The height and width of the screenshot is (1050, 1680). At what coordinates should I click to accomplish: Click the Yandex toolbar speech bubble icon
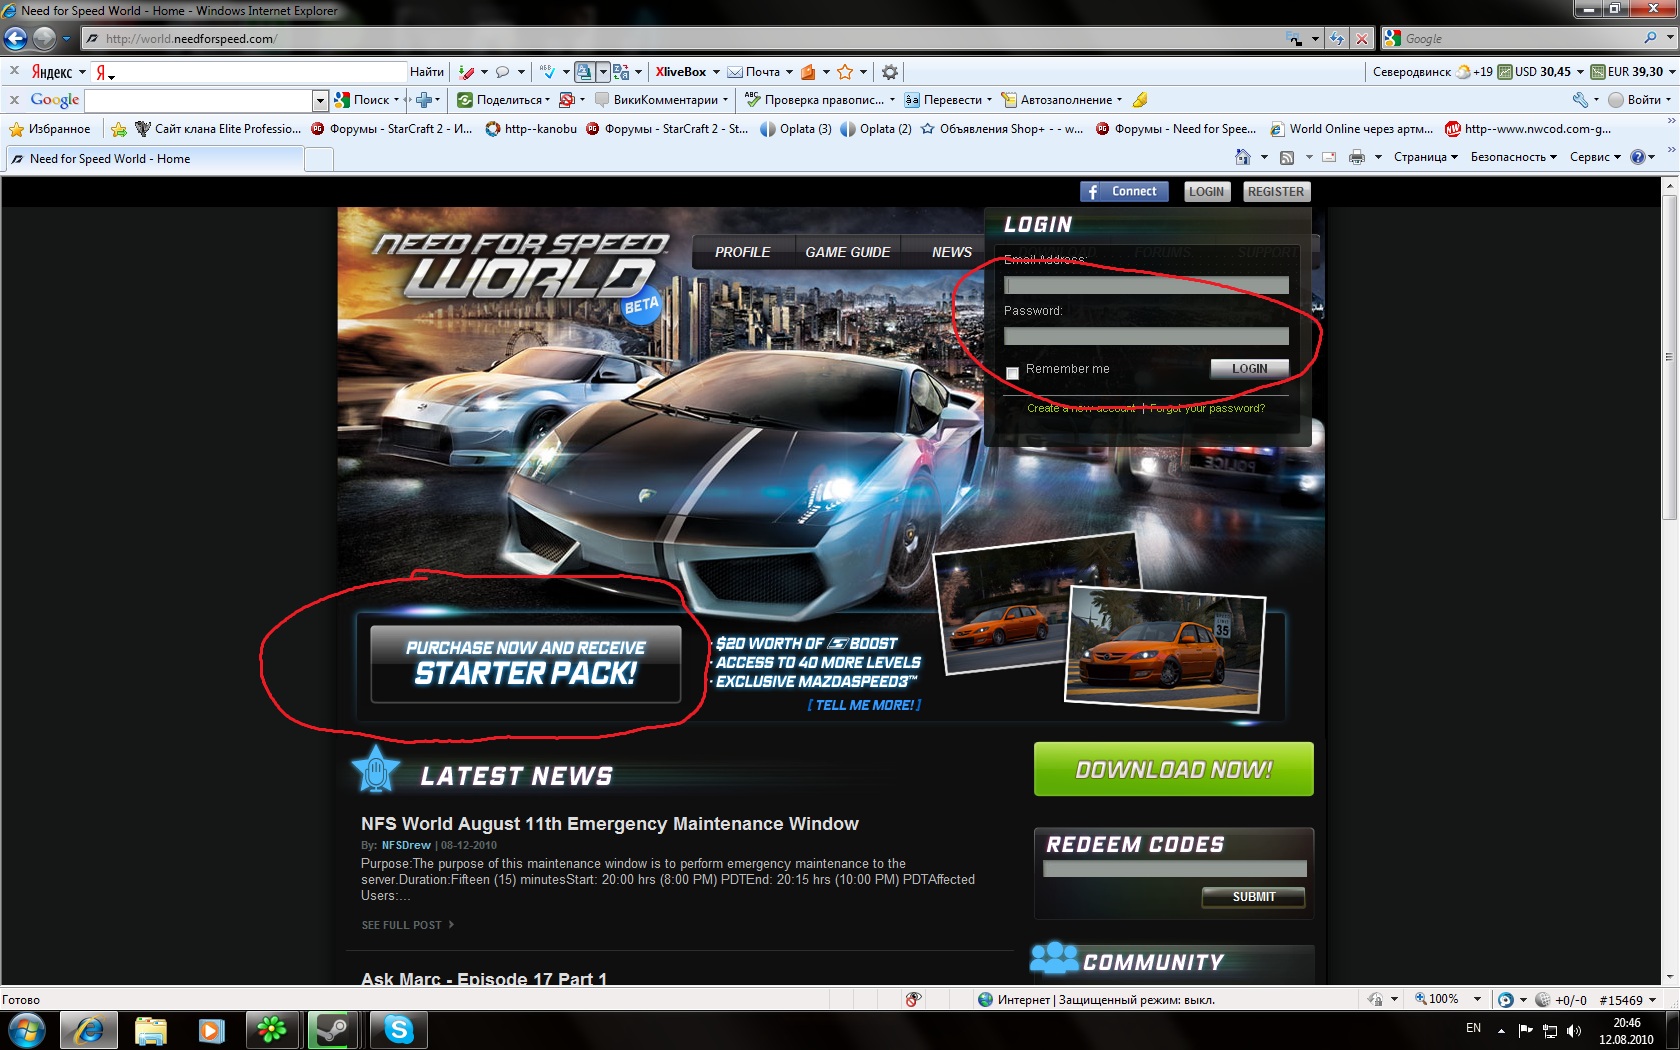pos(503,72)
